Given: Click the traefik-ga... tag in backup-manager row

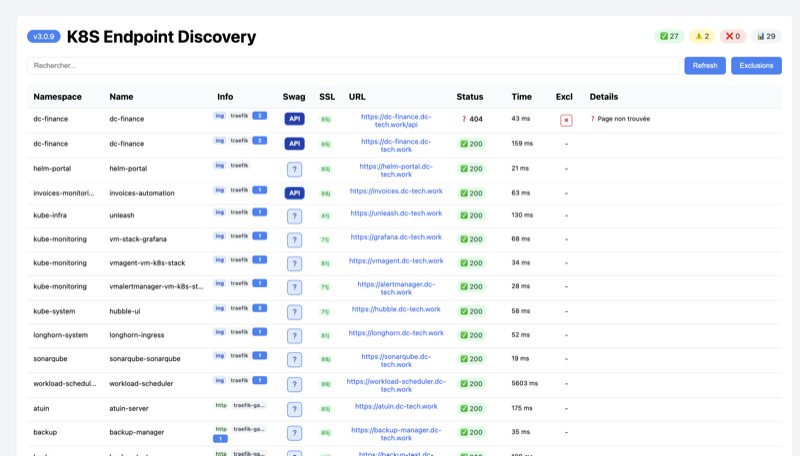Looking at the screenshot, I should [249, 429].
